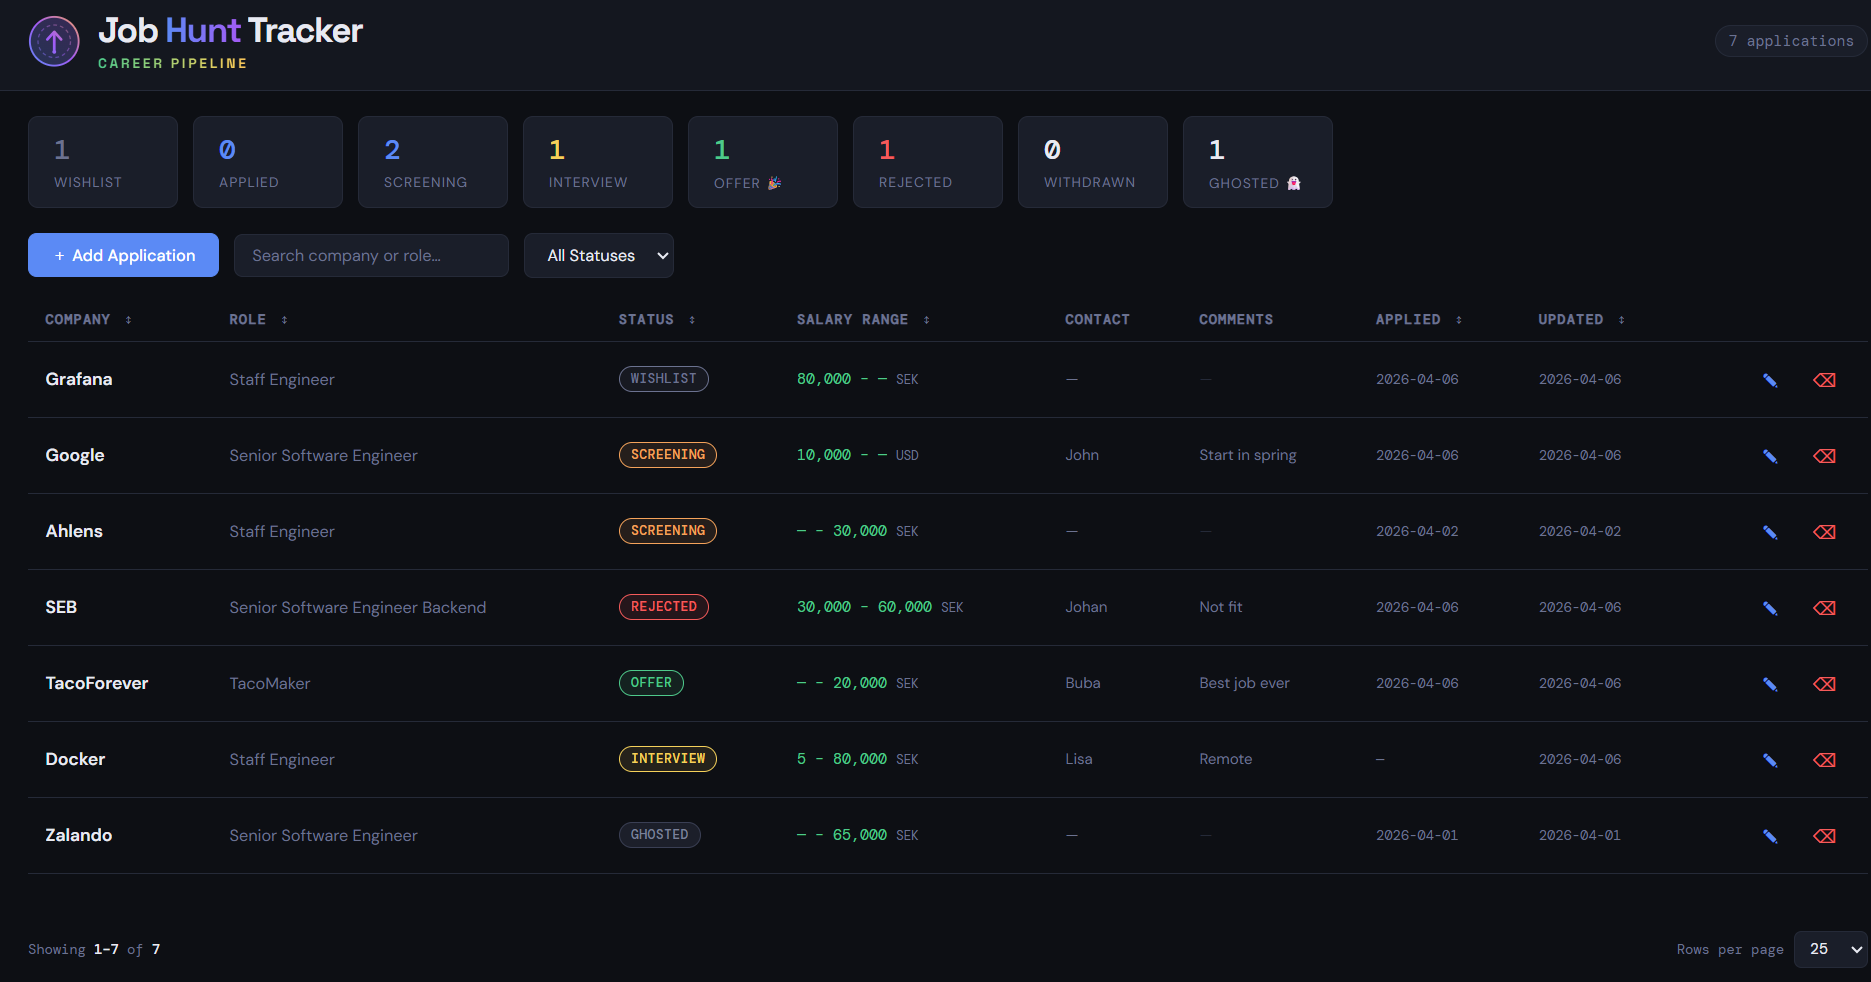Image resolution: width=1871 pixels, height=982 pixels.
Task: Edit the SEB application entry
Action: click(1770, 608)
